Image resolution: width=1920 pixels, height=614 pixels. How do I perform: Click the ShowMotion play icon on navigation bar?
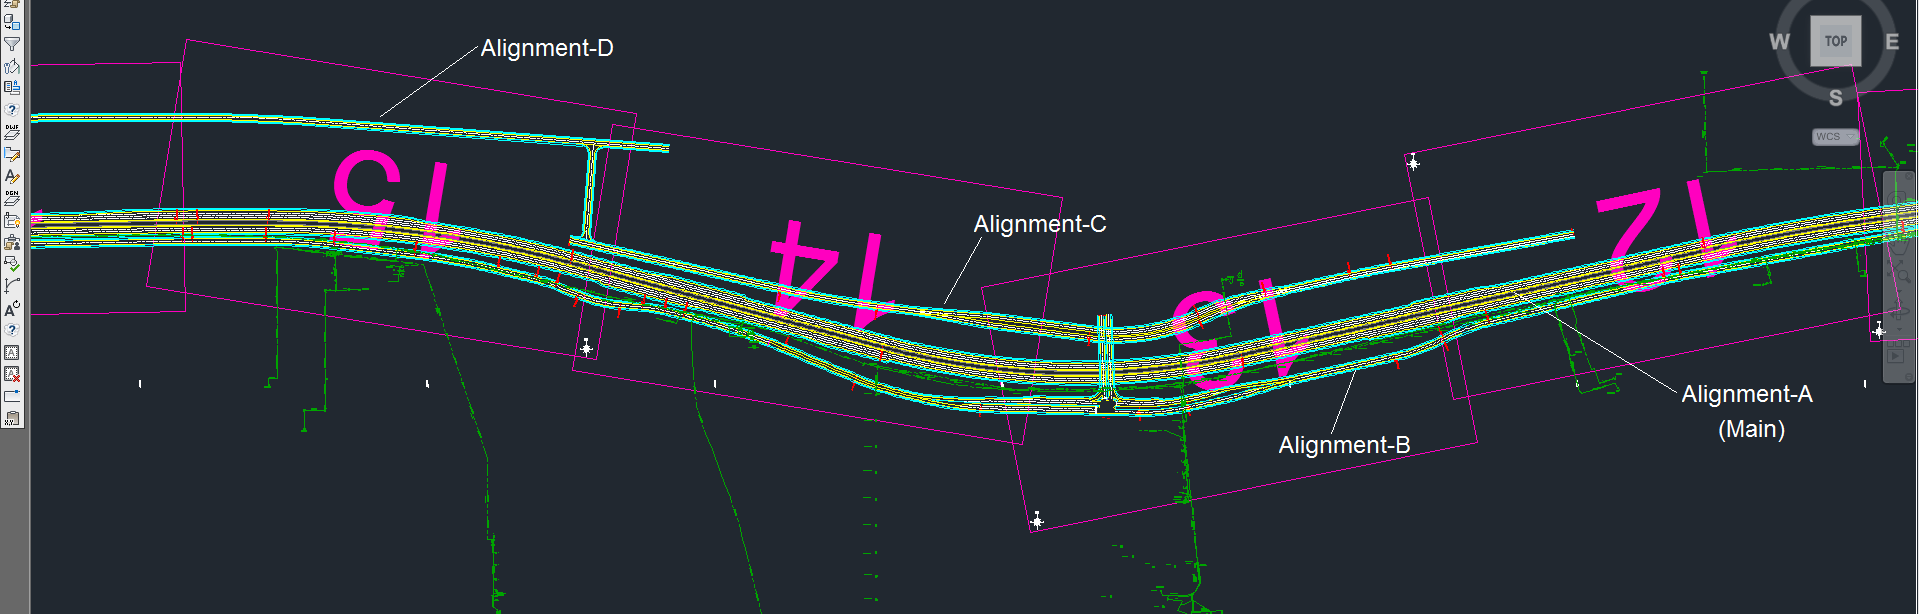(x=1896, y=355)
